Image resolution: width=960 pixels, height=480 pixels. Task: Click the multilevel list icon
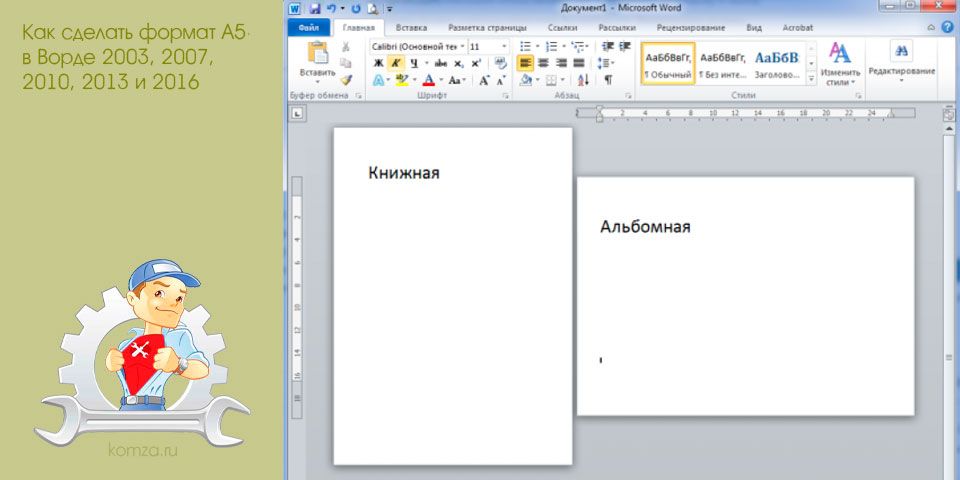click(x=577, y=47)
